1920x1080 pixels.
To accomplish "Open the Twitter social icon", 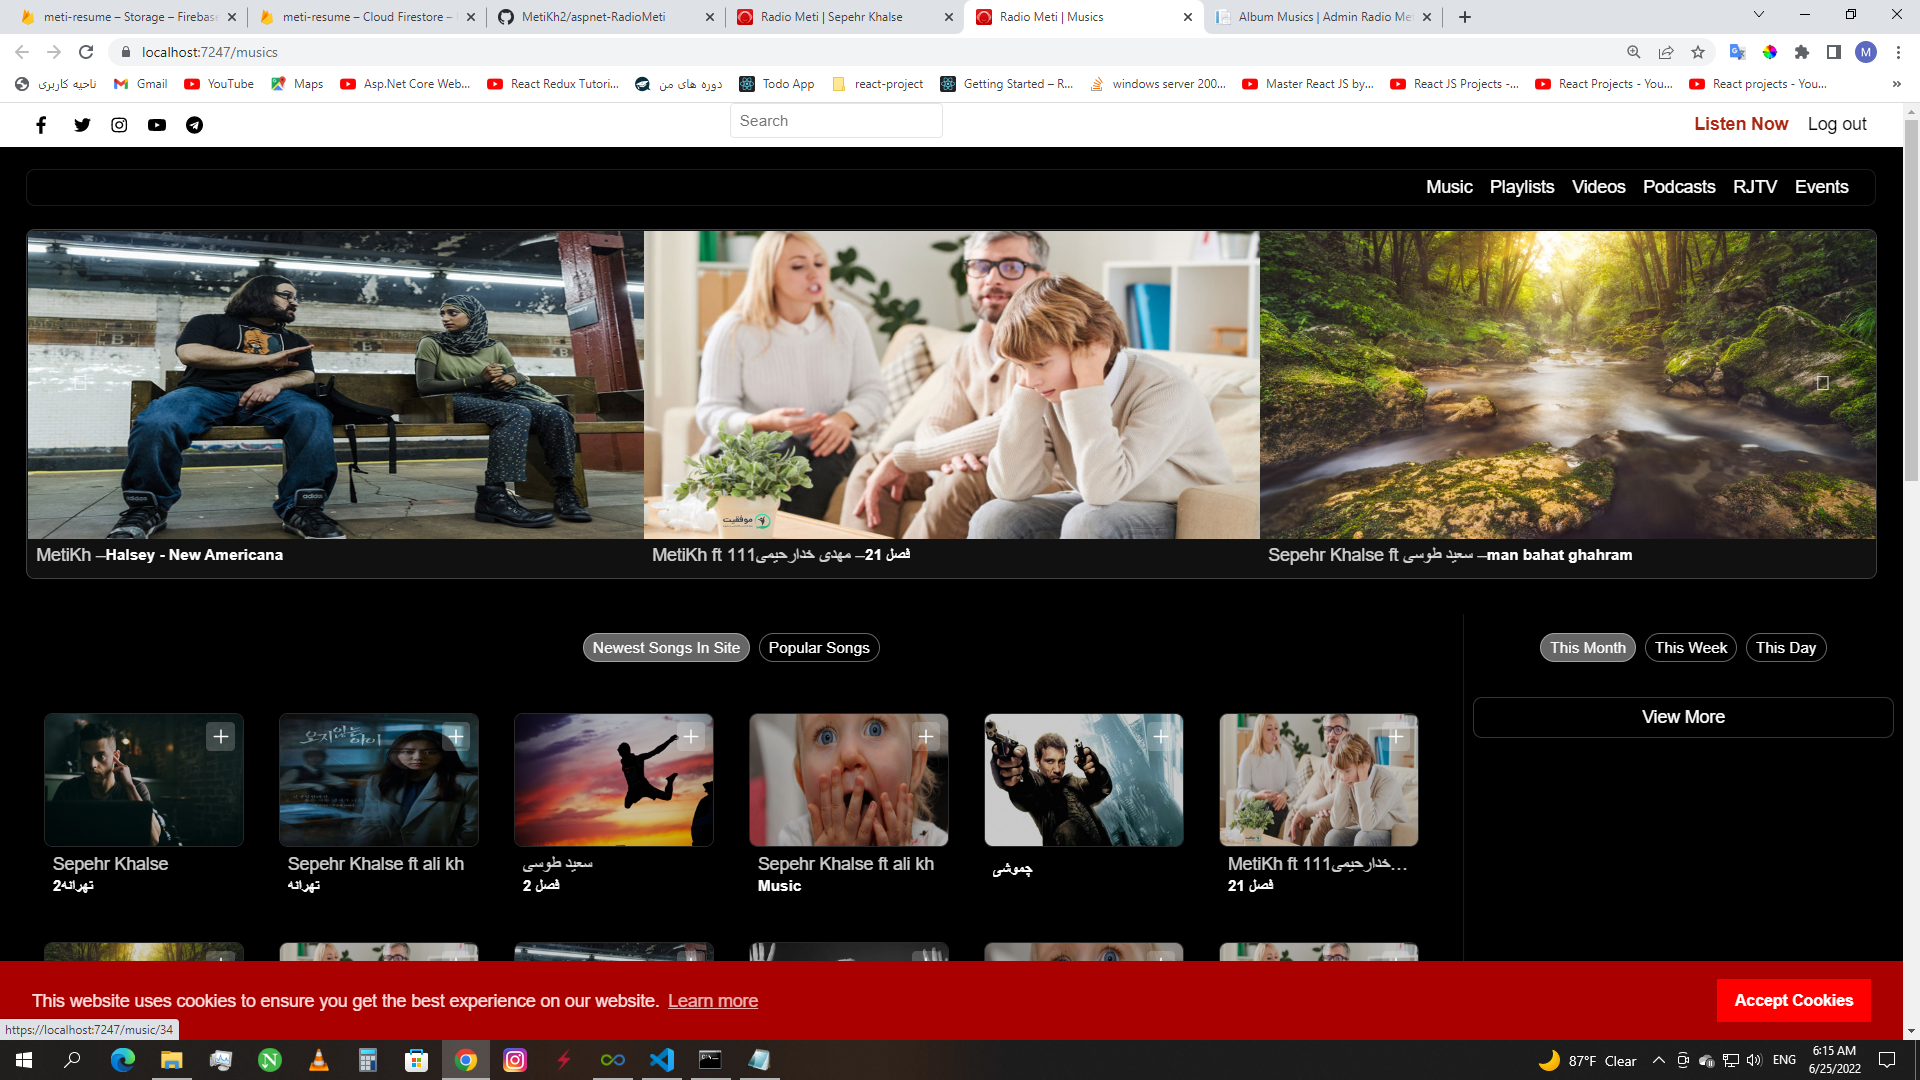I will point(82,125).
